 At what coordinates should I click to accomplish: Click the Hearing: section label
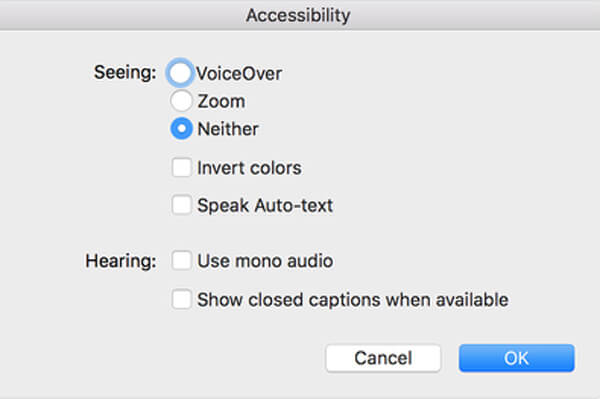(121, 261)
